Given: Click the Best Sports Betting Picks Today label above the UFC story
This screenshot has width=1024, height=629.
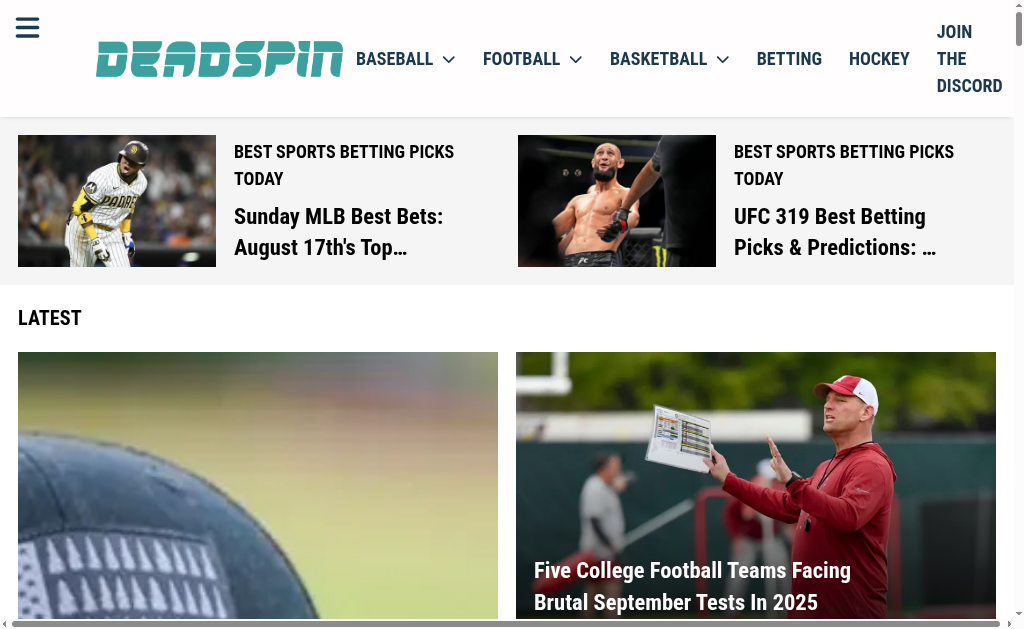Looking at the screenshot, I should click(x=844, y=165).
